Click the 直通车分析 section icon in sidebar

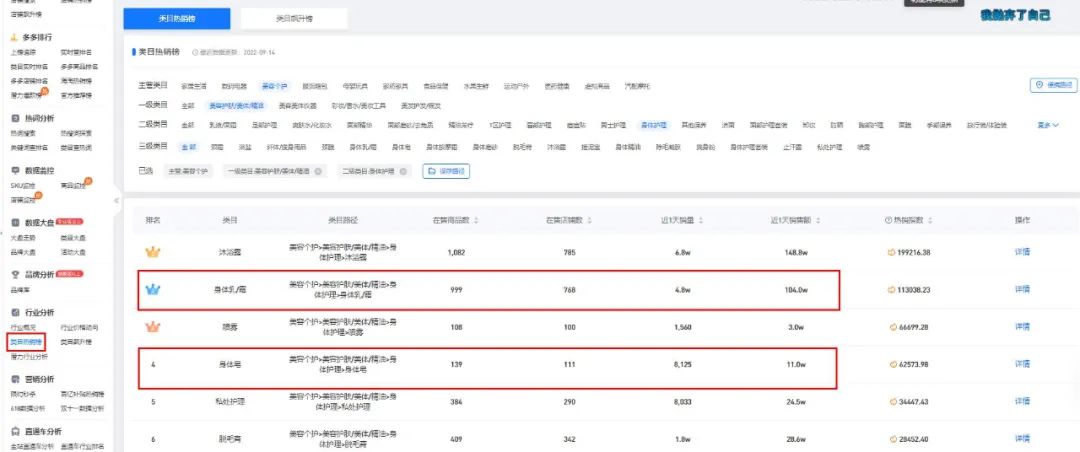click(x=14, y=431)
